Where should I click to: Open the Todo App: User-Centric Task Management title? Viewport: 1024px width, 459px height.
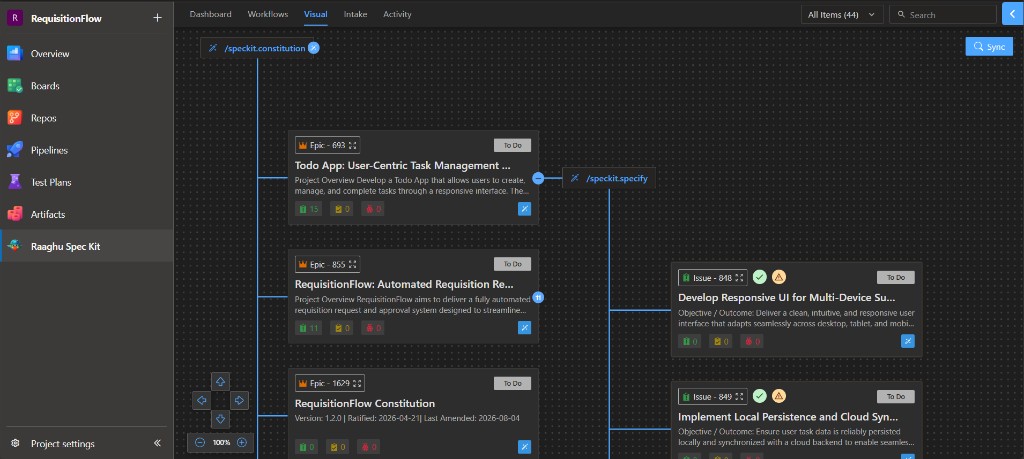pyautogui.click(x=403, y=165)
